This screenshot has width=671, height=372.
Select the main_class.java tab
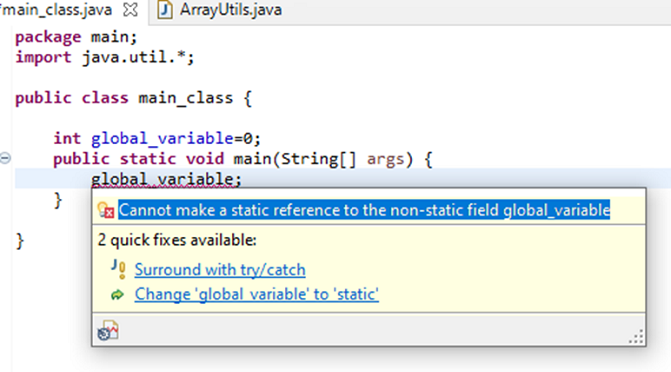pos(56,9)
